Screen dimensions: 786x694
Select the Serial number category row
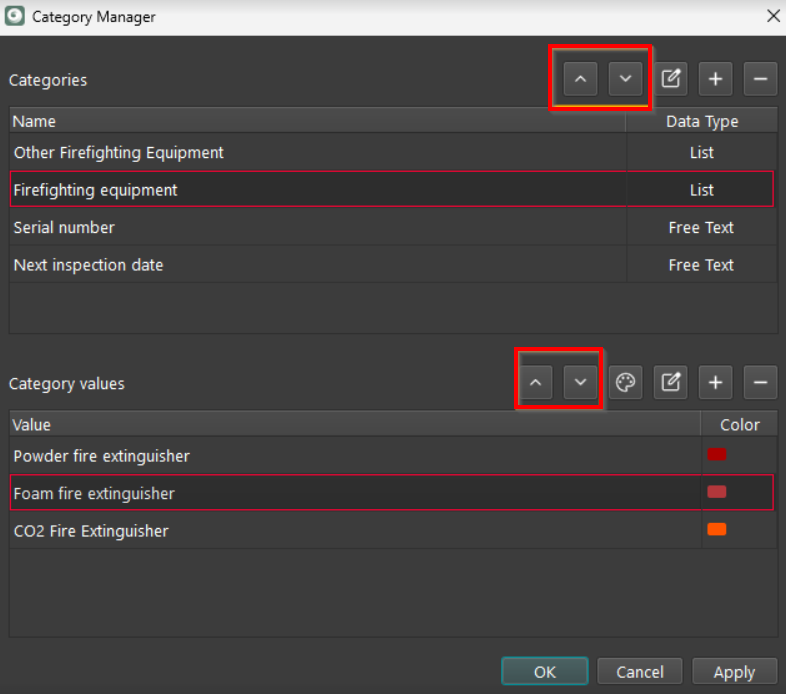[x=64, y=228]
